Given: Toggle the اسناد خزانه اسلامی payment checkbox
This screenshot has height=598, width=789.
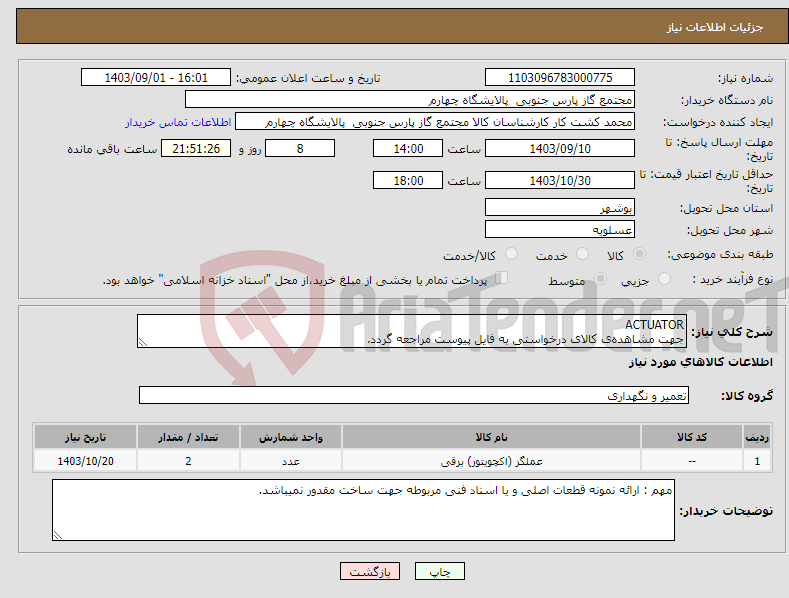Looking at the screenshot, I should (x=502, y=278).
